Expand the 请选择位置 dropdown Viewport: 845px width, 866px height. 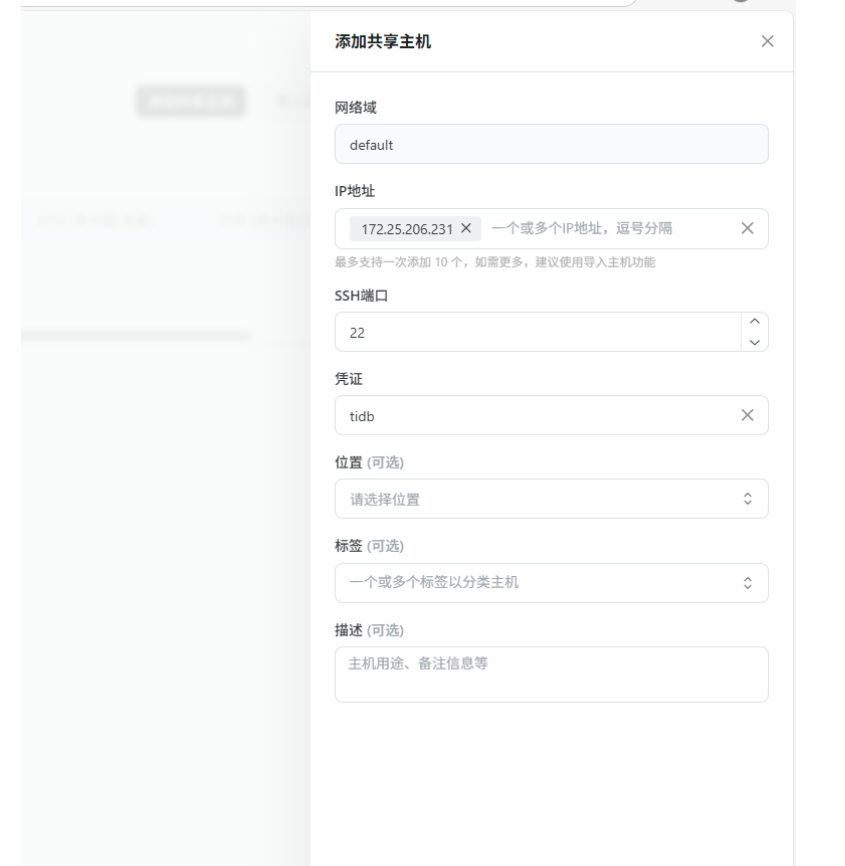[530, 499]
